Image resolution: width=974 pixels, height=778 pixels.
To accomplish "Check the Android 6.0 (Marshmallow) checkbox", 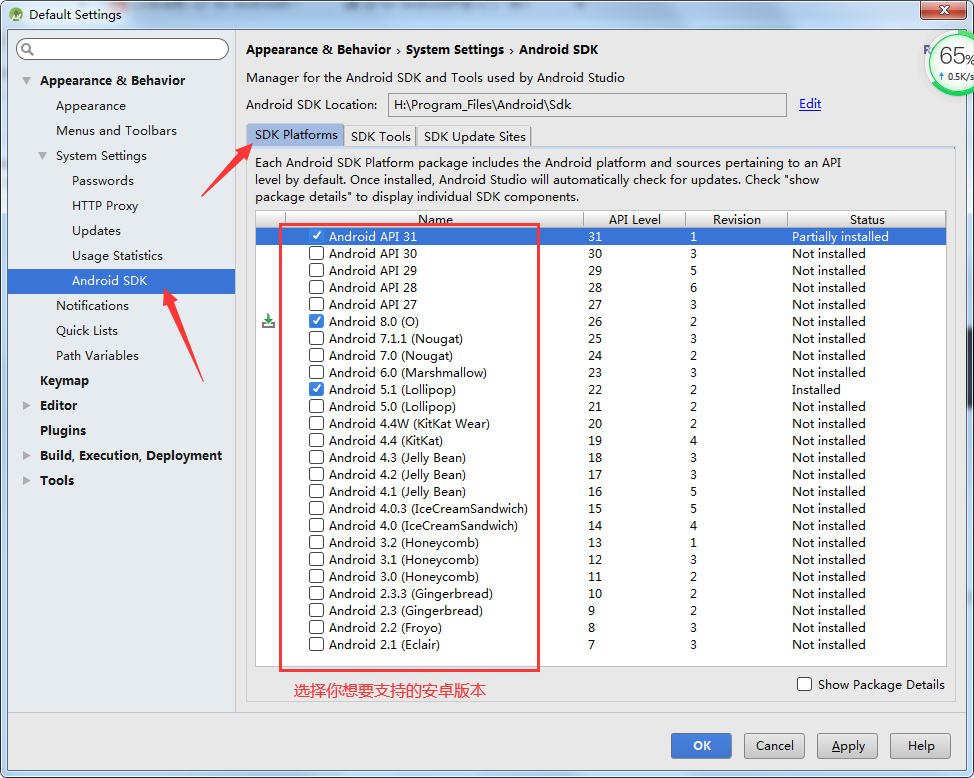I will [x=316, y=372].
